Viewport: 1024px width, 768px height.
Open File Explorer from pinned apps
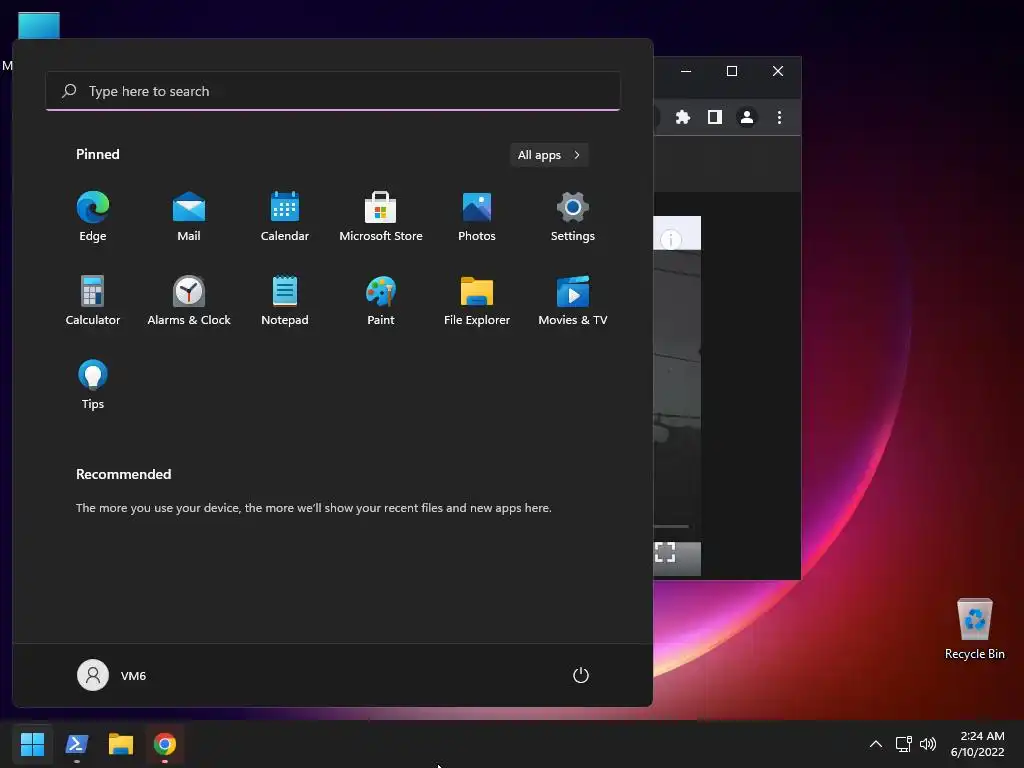click(477, 300)
